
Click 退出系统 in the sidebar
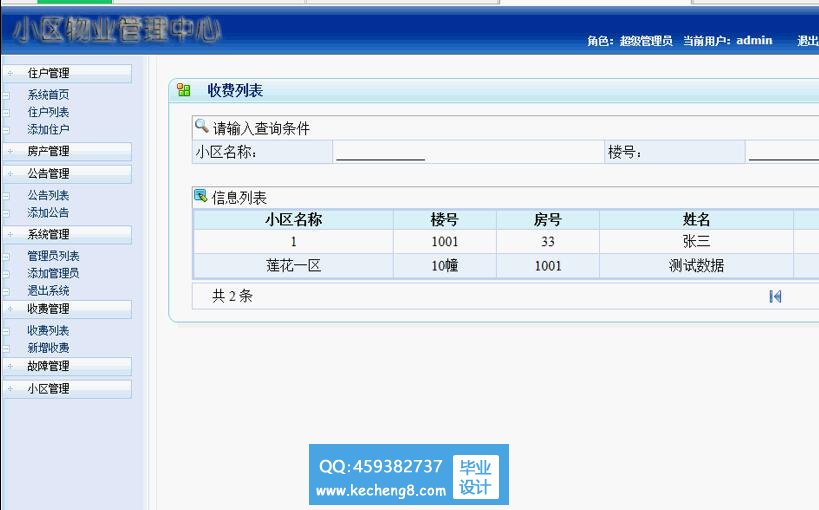[x=48, y=291]
